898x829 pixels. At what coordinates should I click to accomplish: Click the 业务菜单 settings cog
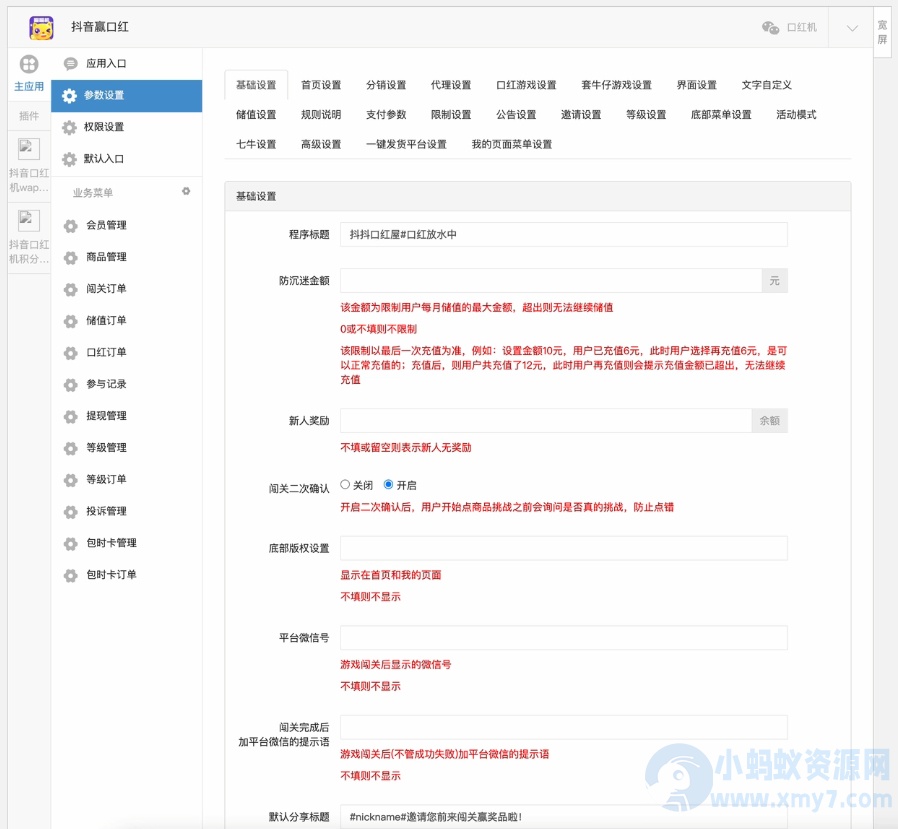coord(186,191)
